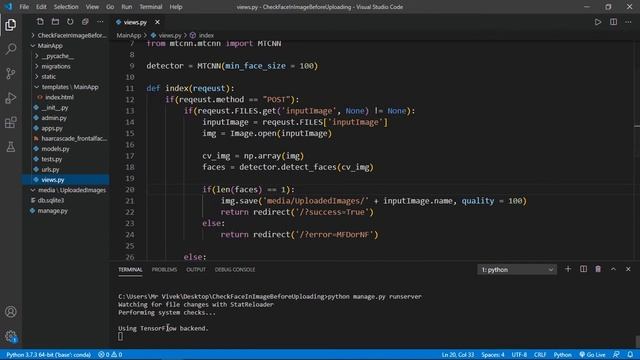Open the Selection menu
Screen dimensions: 640x360
click(x=66, y=7)
